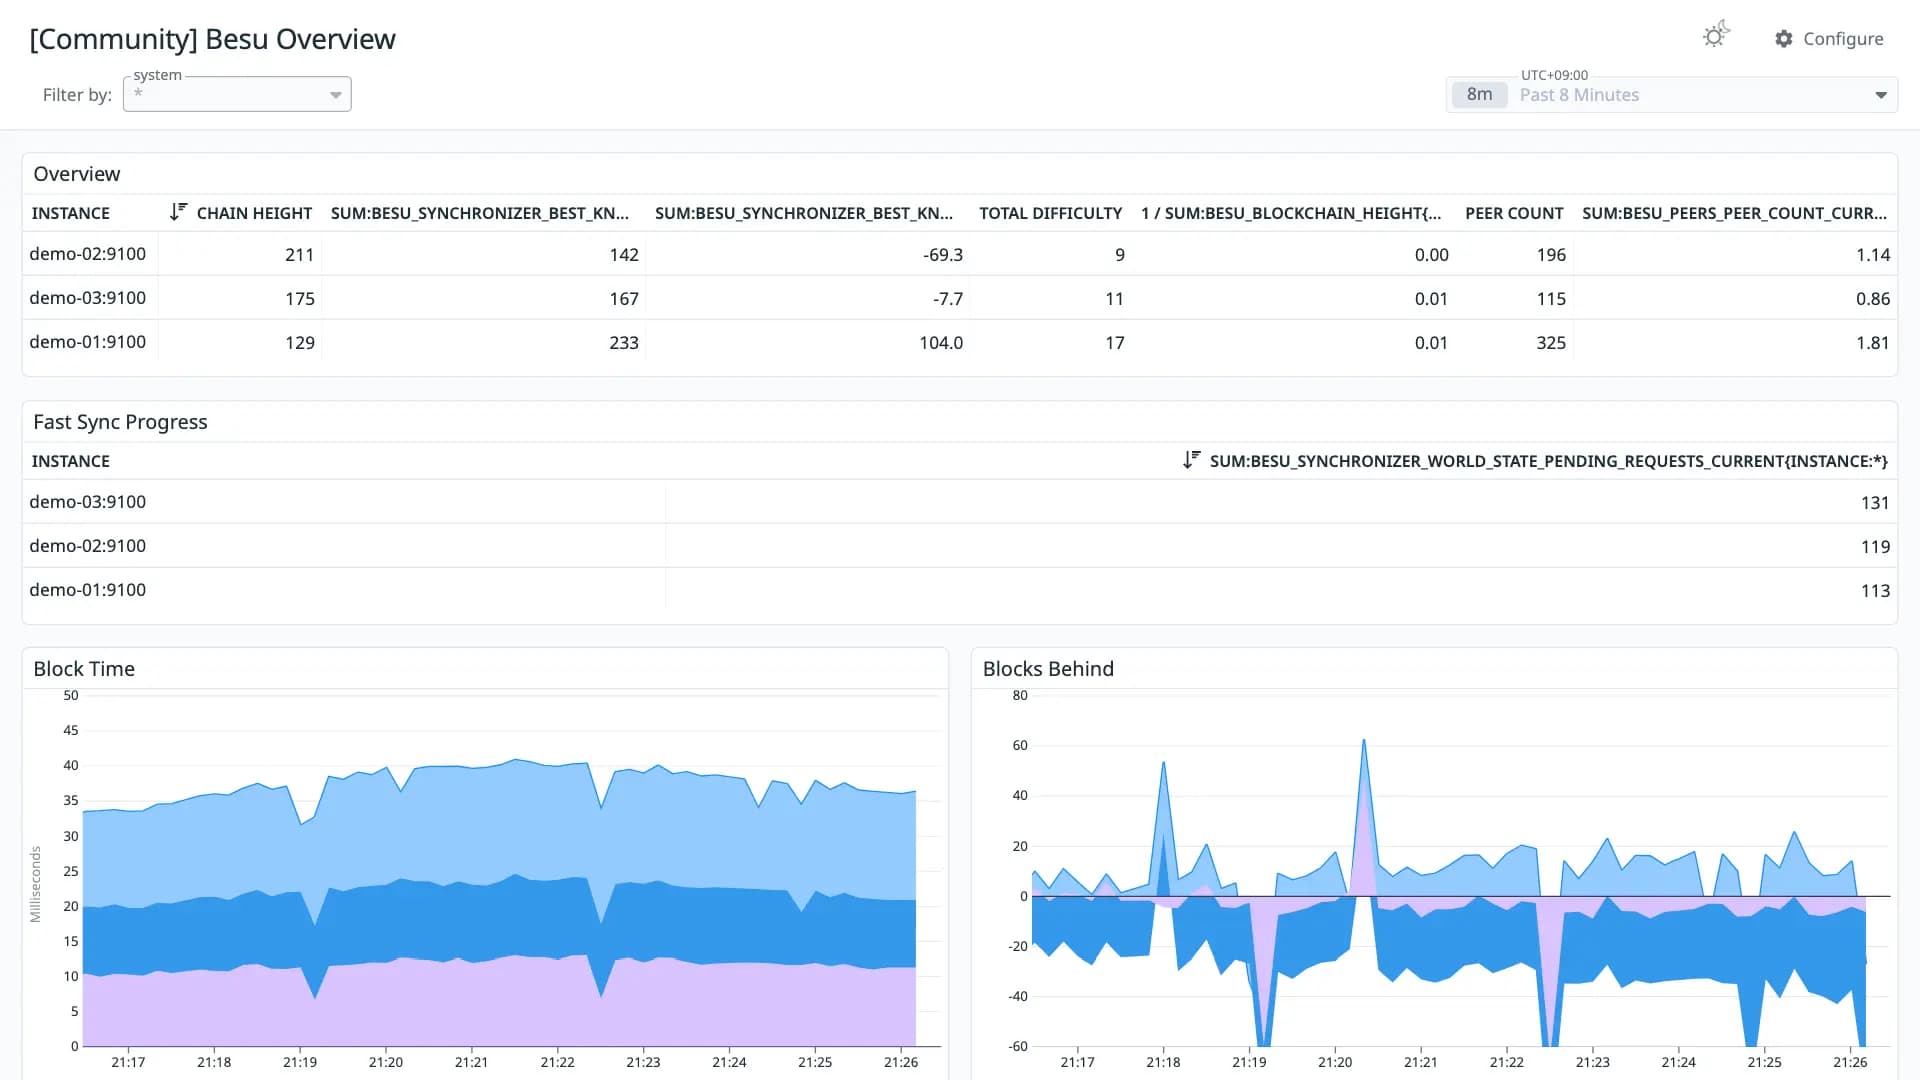The height and width of the screenshot is (1080, 1920).
Task: Select demo-03:9100 row in Overview table
Action: pyautogui.click(x=960, y=298)
